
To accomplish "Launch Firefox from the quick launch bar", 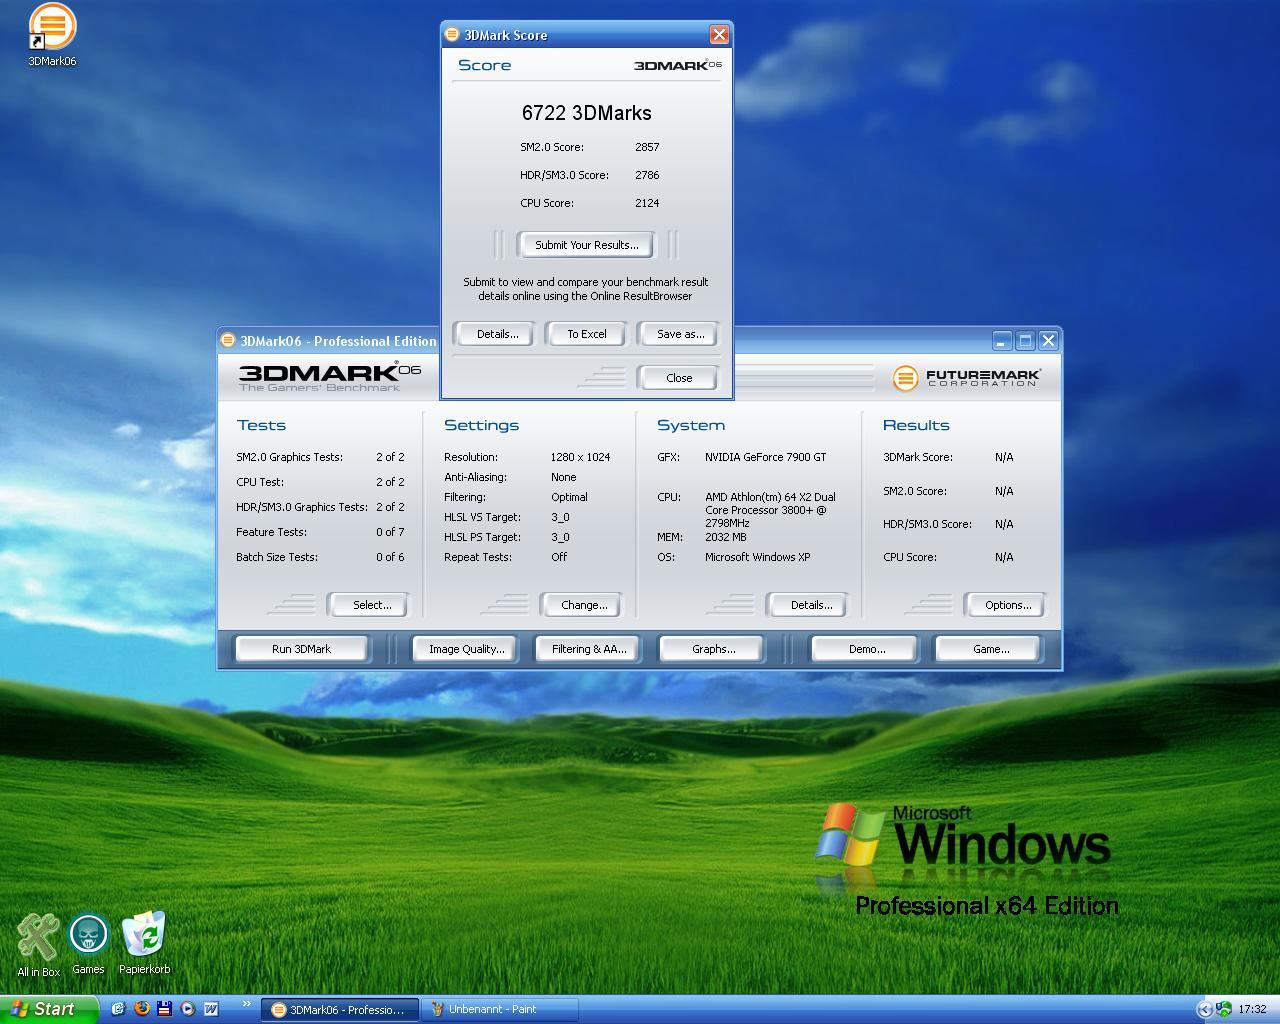I will pos(141,1009).
